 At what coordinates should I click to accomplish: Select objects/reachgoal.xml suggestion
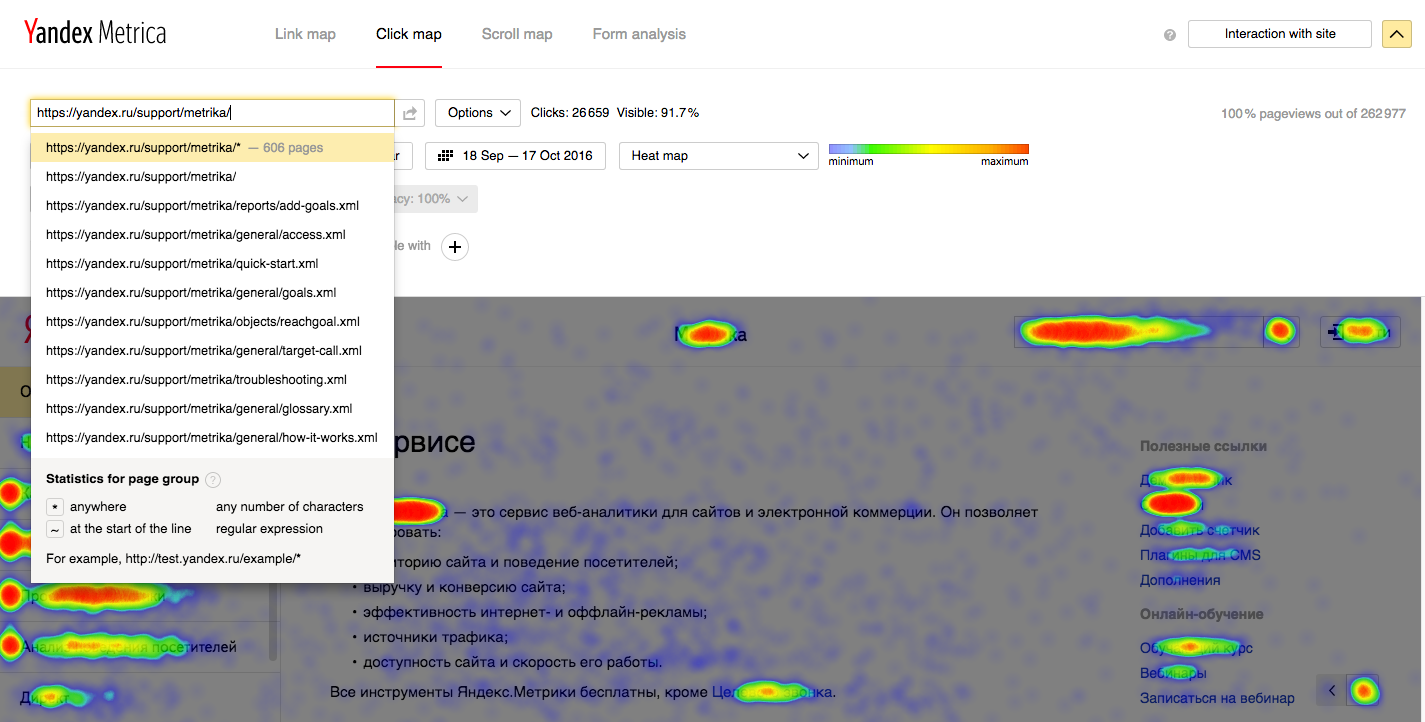[212, 322]
